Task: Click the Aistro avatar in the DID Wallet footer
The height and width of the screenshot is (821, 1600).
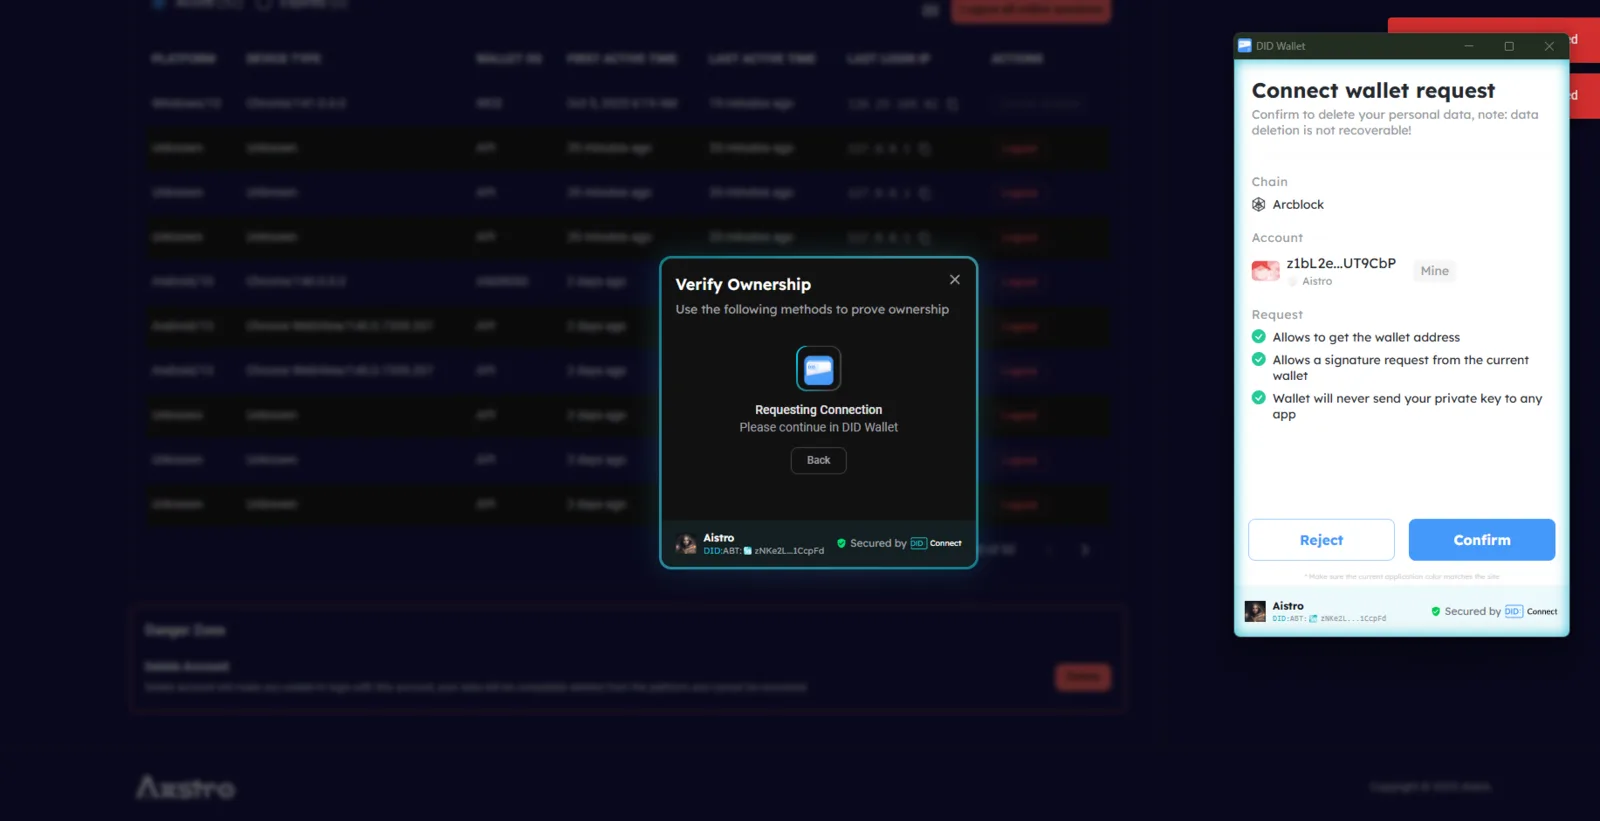Action: click(1255, 611)
